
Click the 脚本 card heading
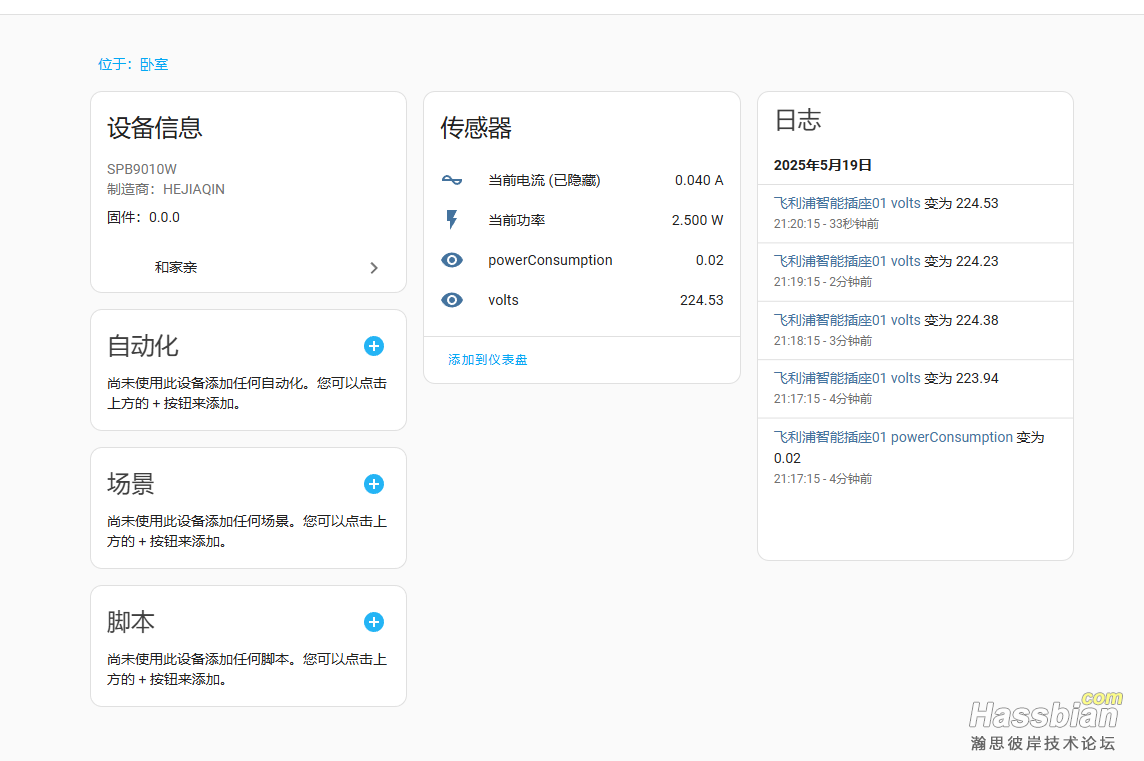[131, 622]
